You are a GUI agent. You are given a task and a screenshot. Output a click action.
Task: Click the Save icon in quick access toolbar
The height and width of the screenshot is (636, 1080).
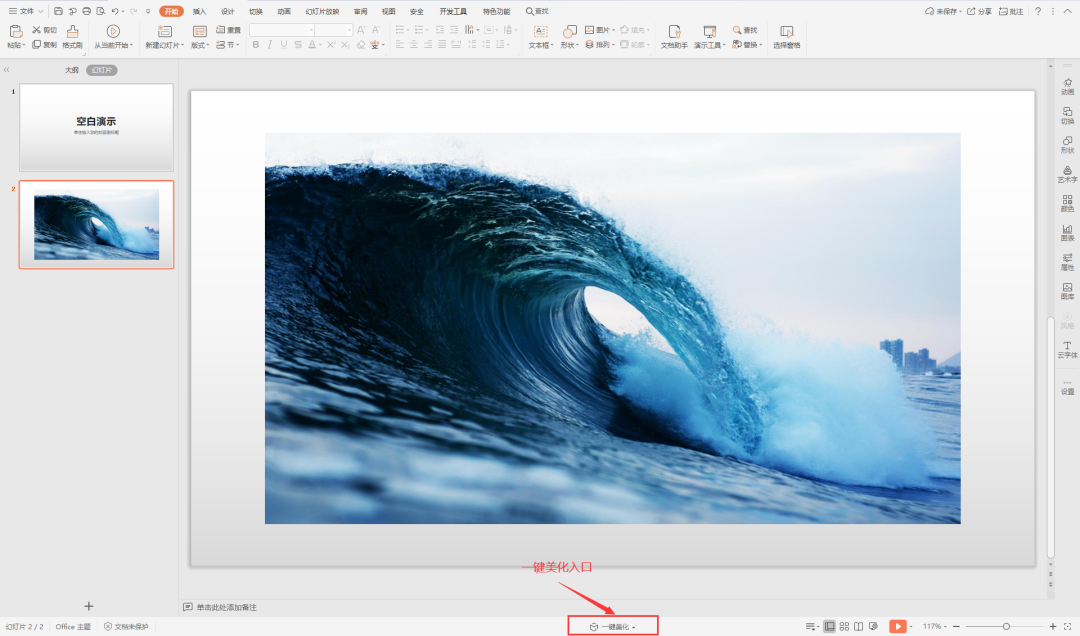[x=59, y=11]
